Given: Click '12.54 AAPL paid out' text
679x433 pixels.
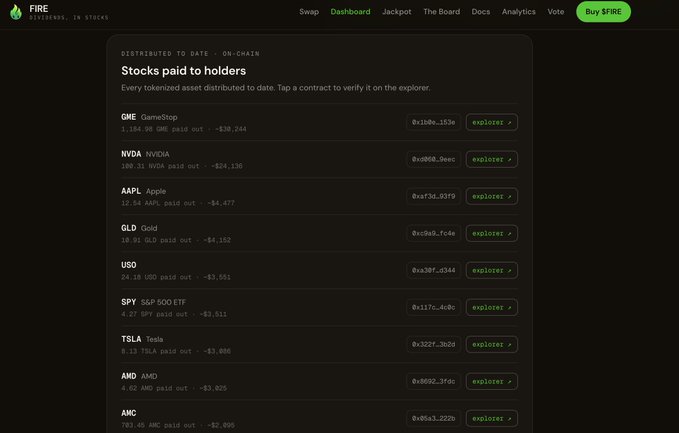Looking at the screenshot, I should pyautogui.click(x=158, y=203).
